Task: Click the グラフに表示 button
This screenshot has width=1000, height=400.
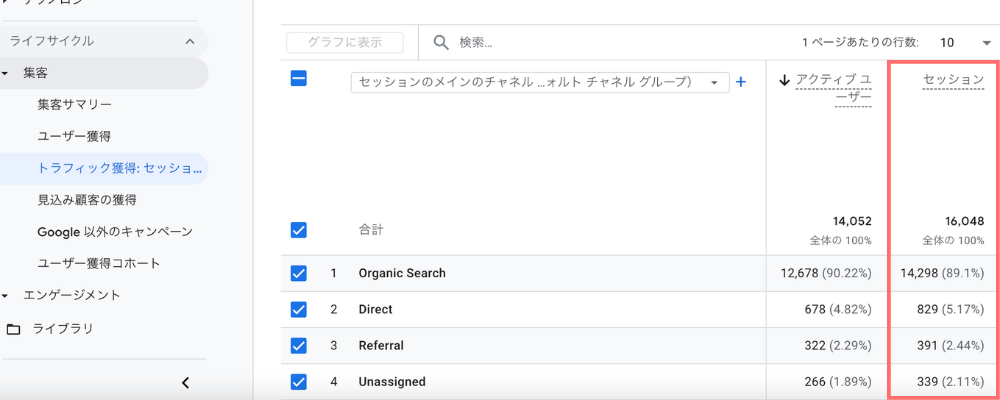Action: [x=345, y=43]
